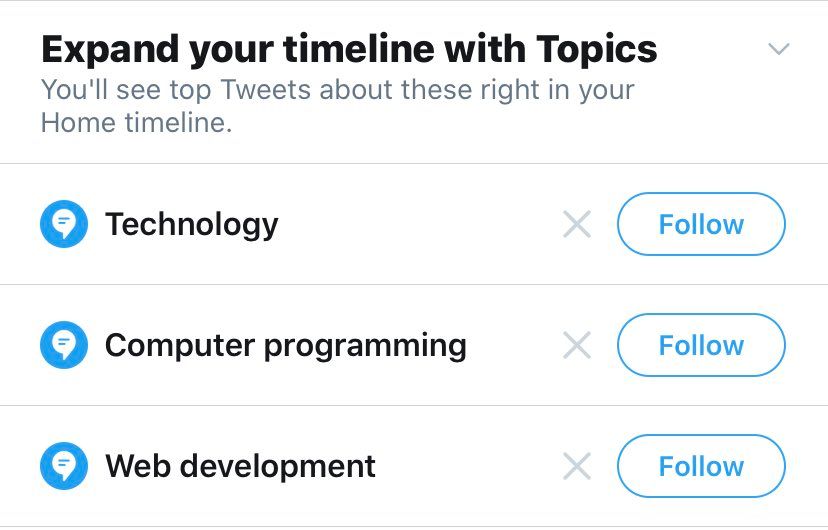Click the Web development topic bubble icon
The height and width of the screenshot is (530, 828).
(64, 466)
